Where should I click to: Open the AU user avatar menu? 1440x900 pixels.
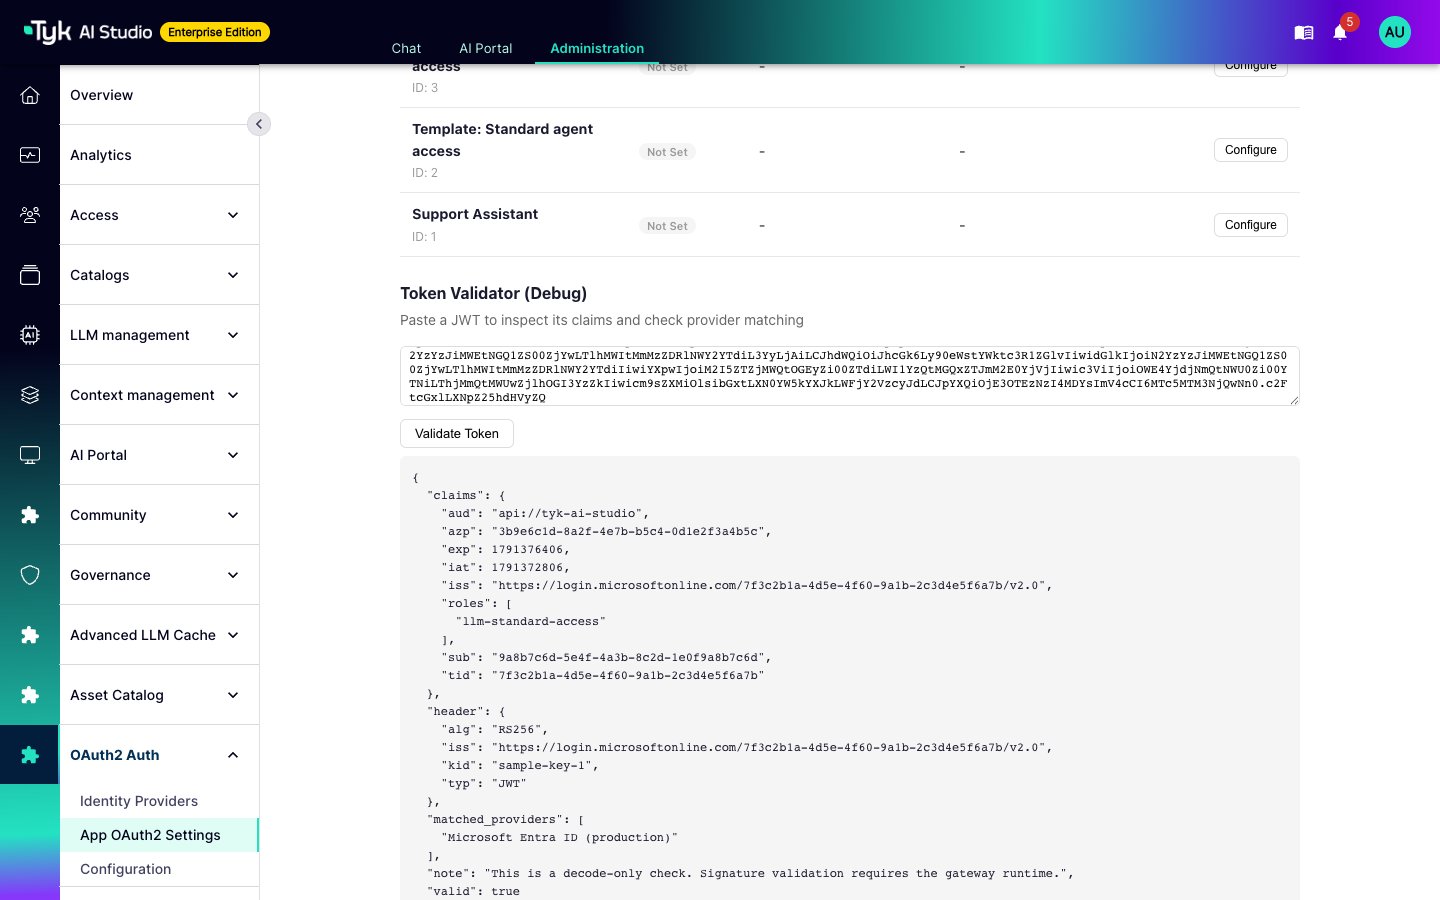1394,32
